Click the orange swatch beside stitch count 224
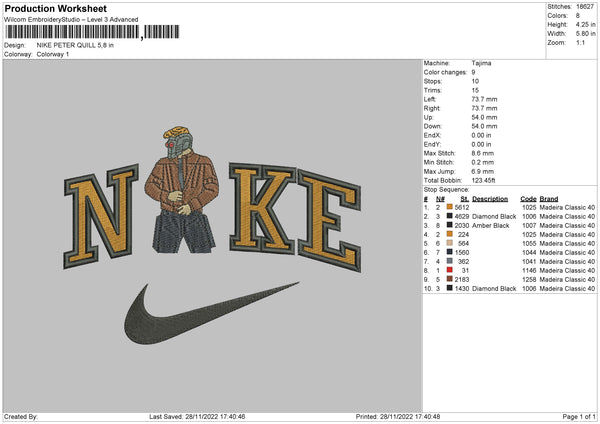Image resolution: width=600 pixels, height=424 pixels. (450, 234)
